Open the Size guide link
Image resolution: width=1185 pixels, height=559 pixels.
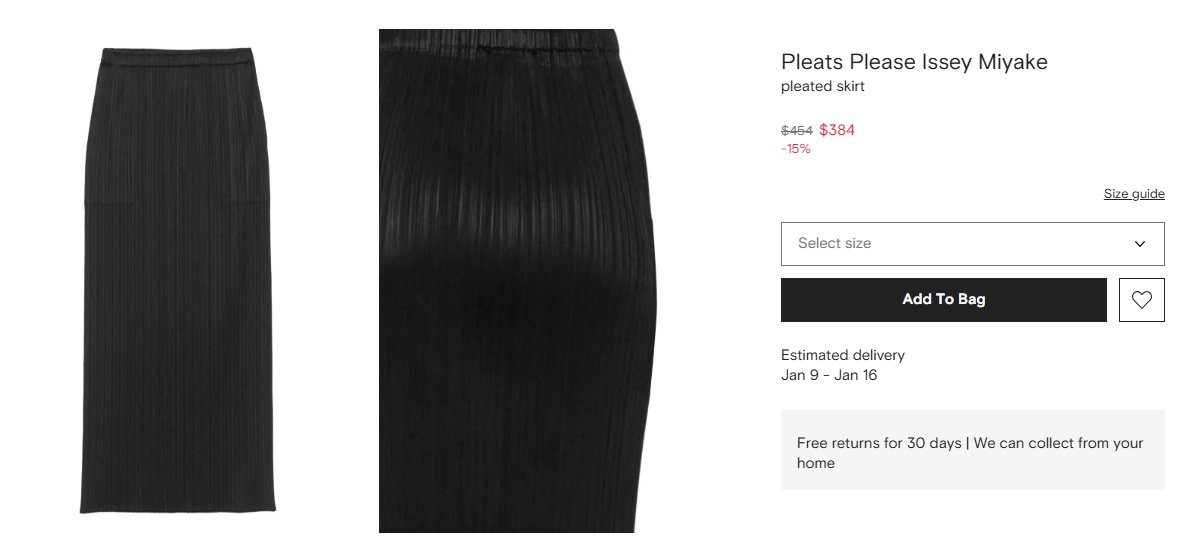pos(1134,193)
